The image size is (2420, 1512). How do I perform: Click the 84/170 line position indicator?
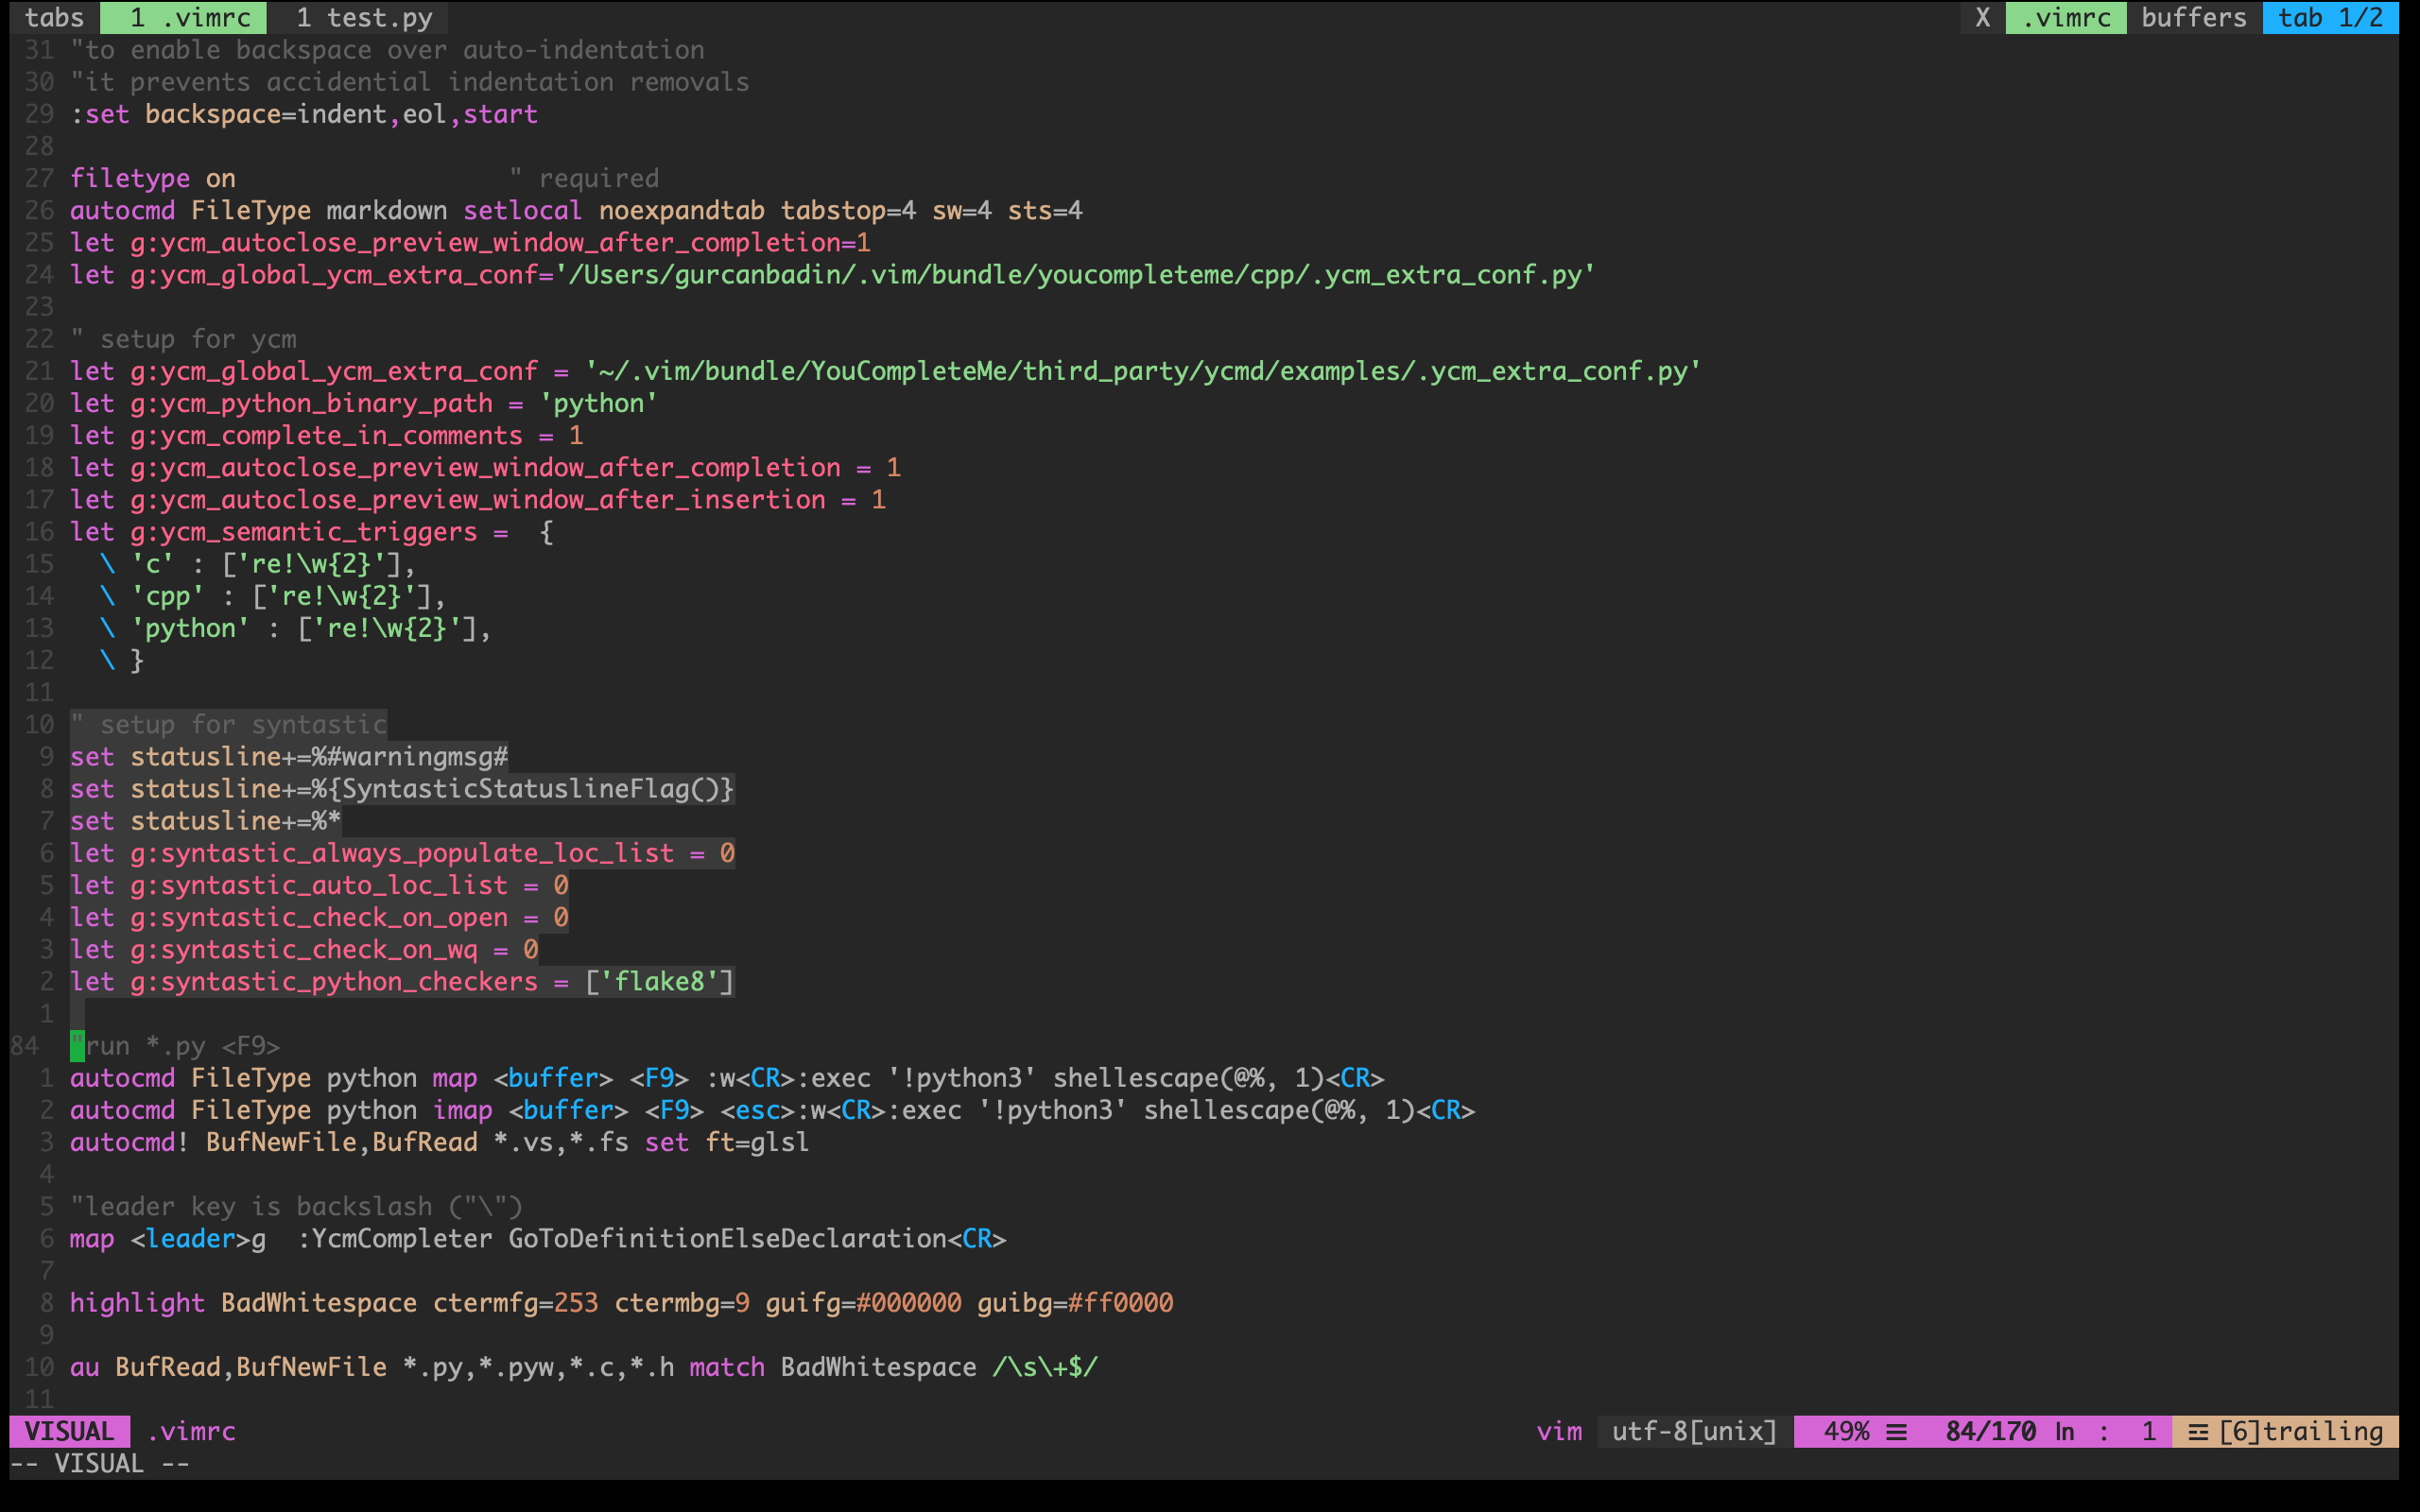pos(1990,1431)
